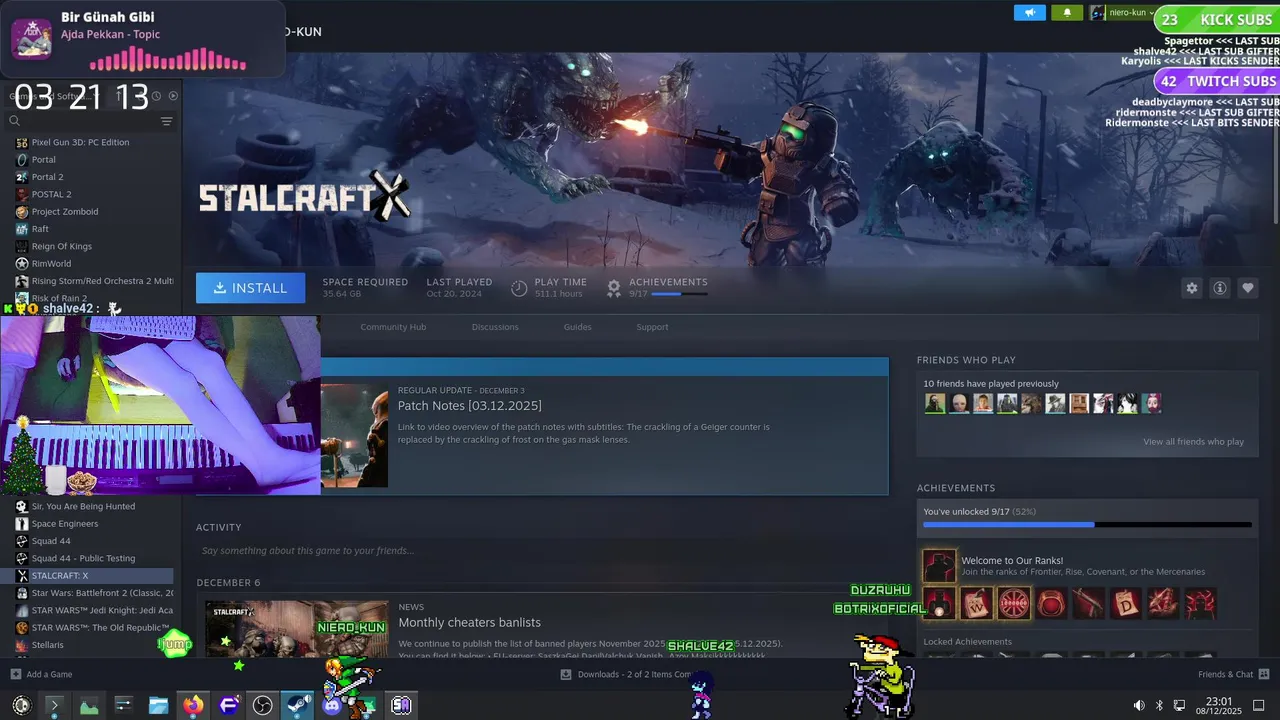Click 'View all friends who play' link

pos(1193,442)
